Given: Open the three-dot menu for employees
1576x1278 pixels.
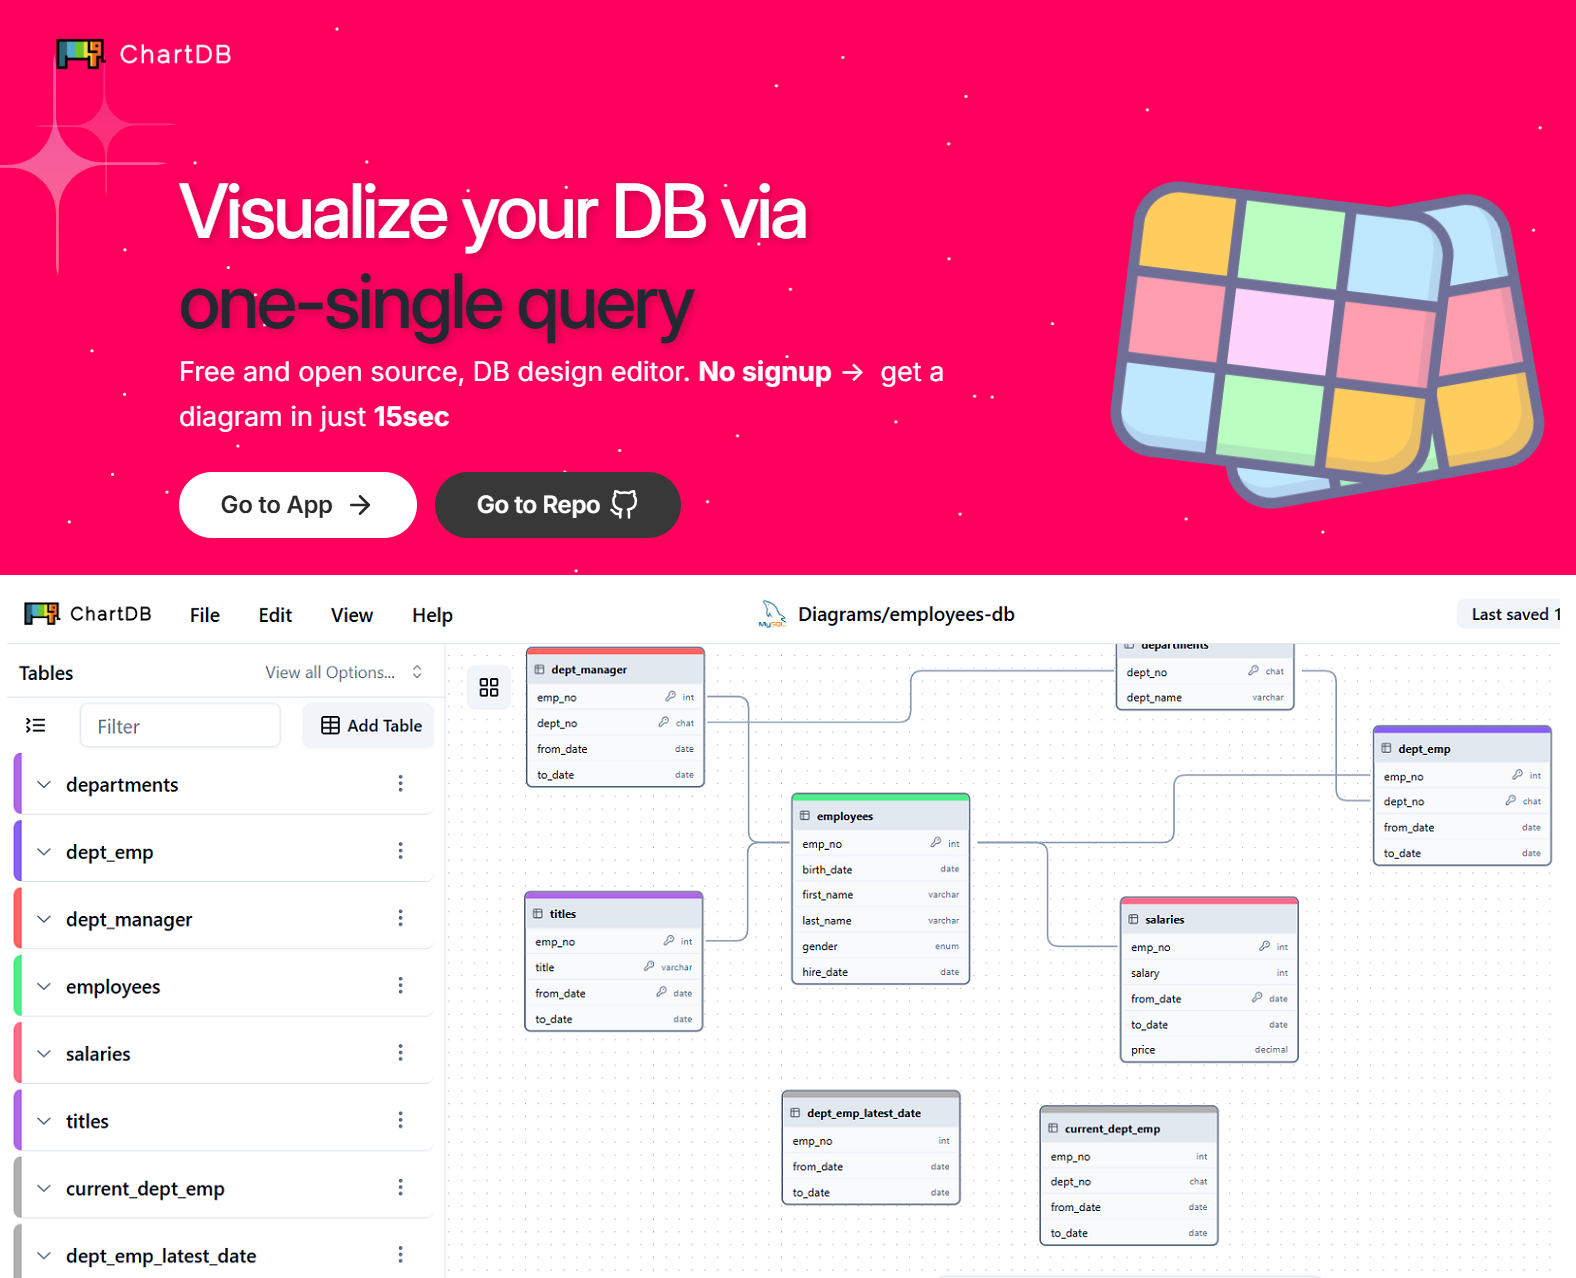Looking at the screenshot, I should pyautogui.click(x=400, y=986).
